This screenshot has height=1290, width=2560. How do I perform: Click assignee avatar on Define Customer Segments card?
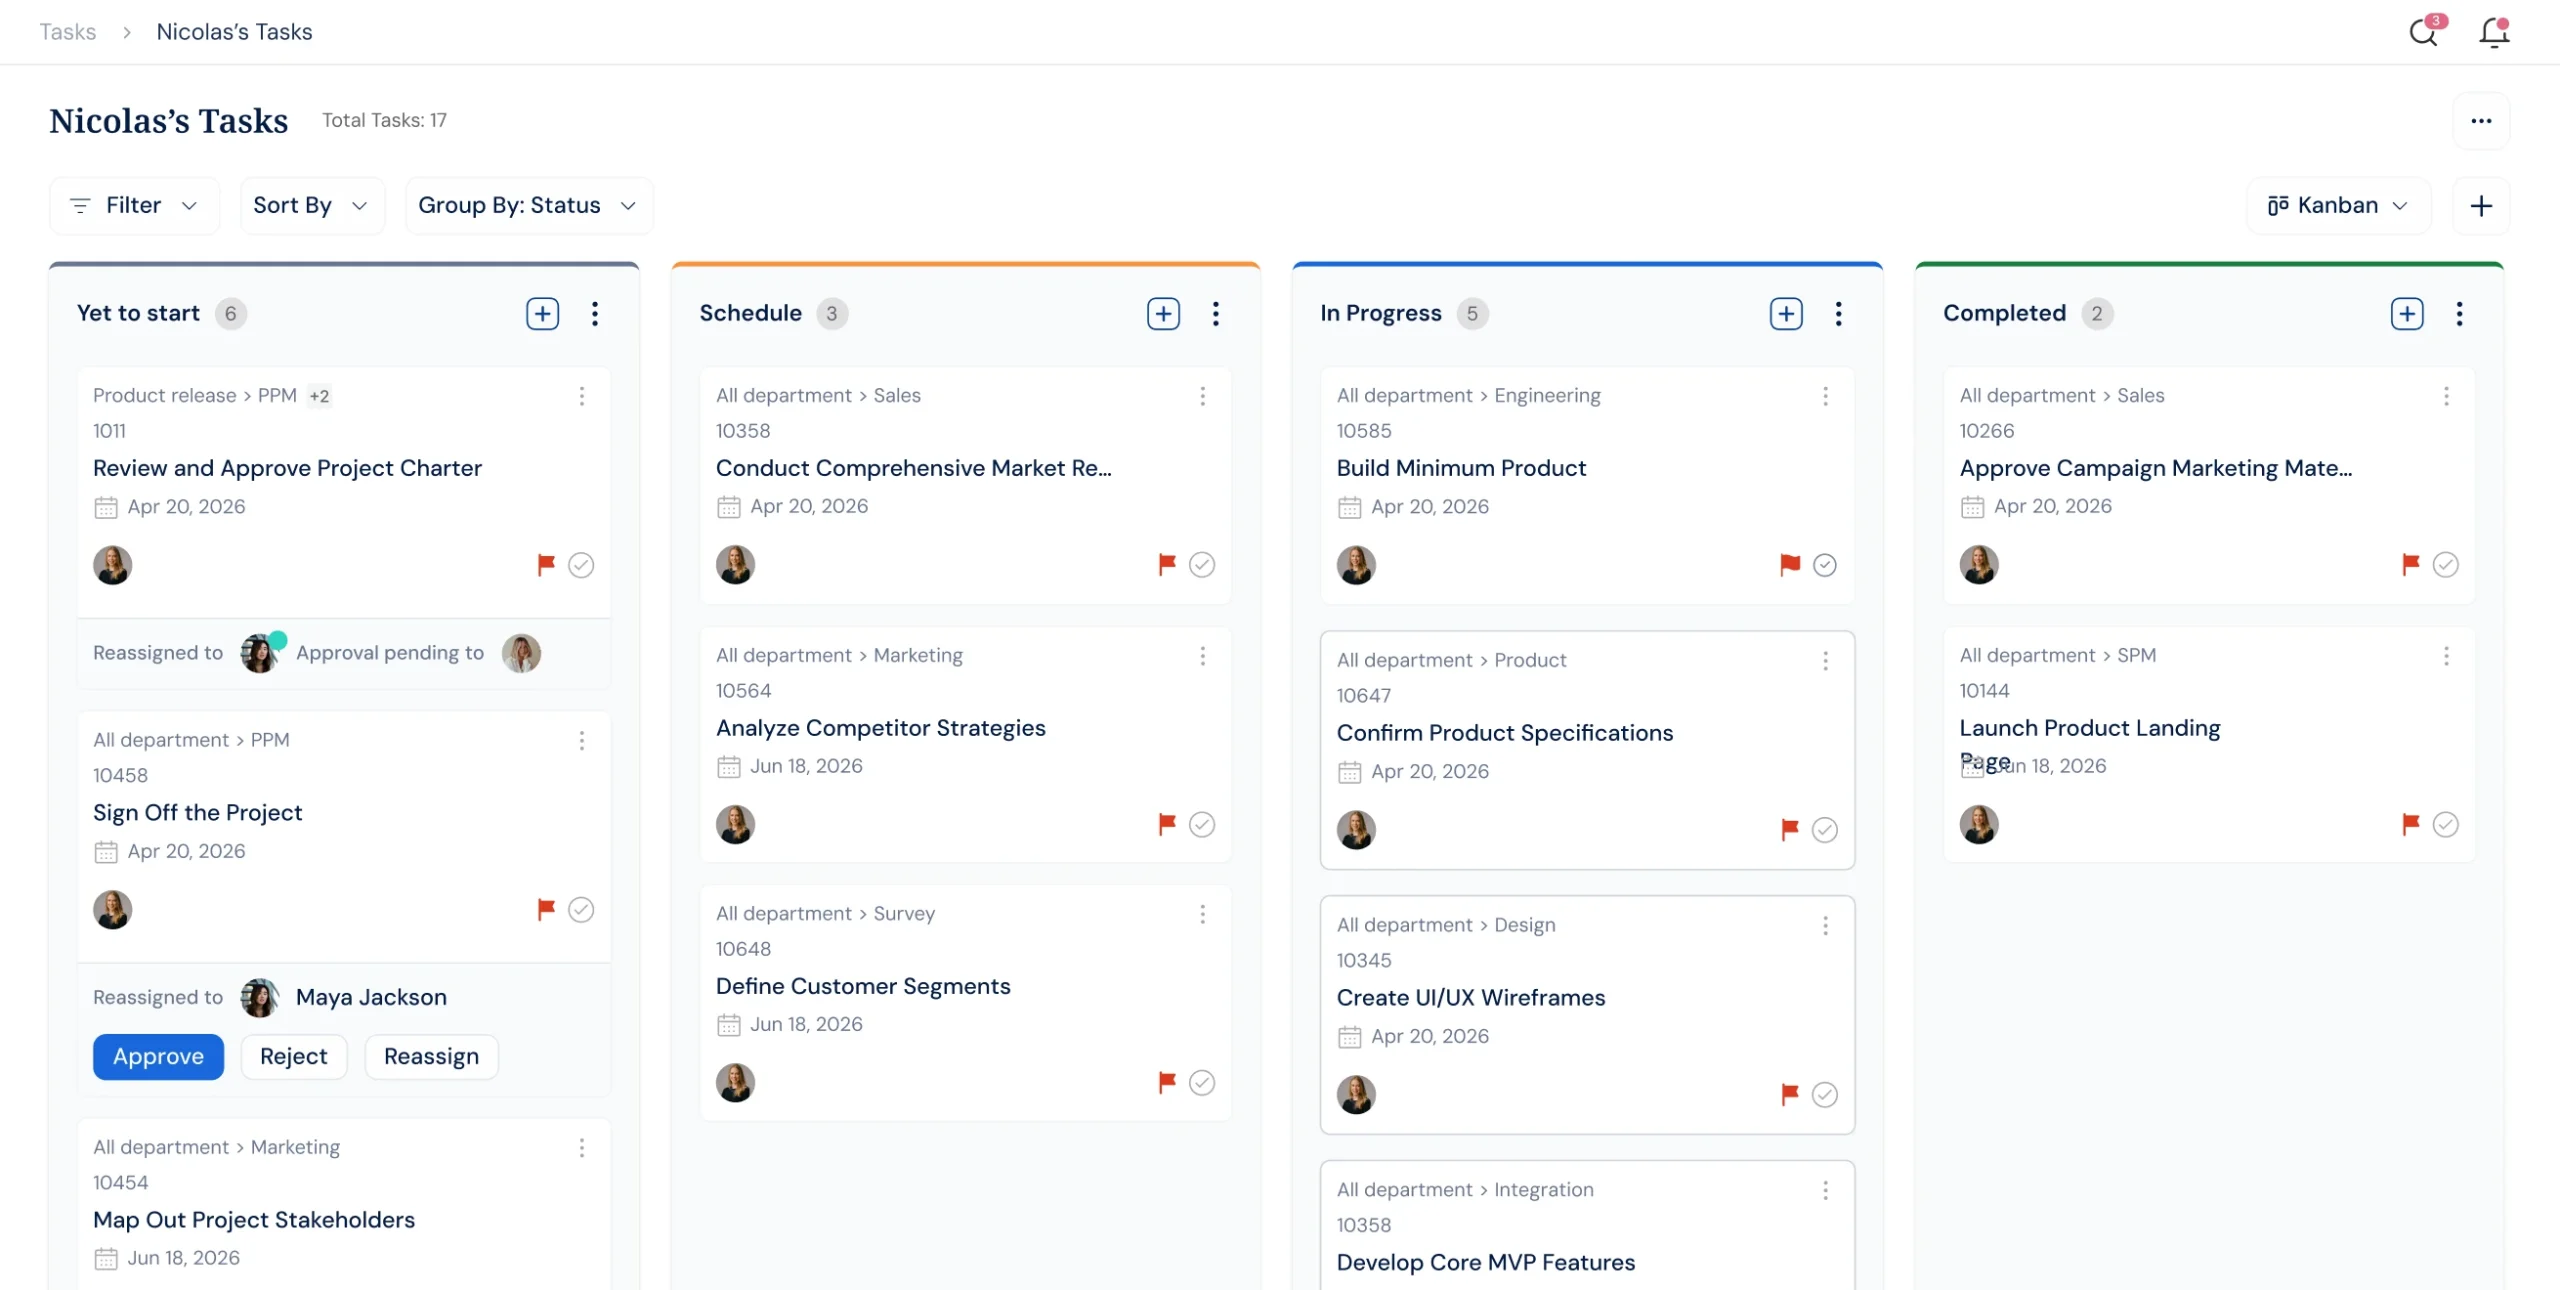[735, 1083]
